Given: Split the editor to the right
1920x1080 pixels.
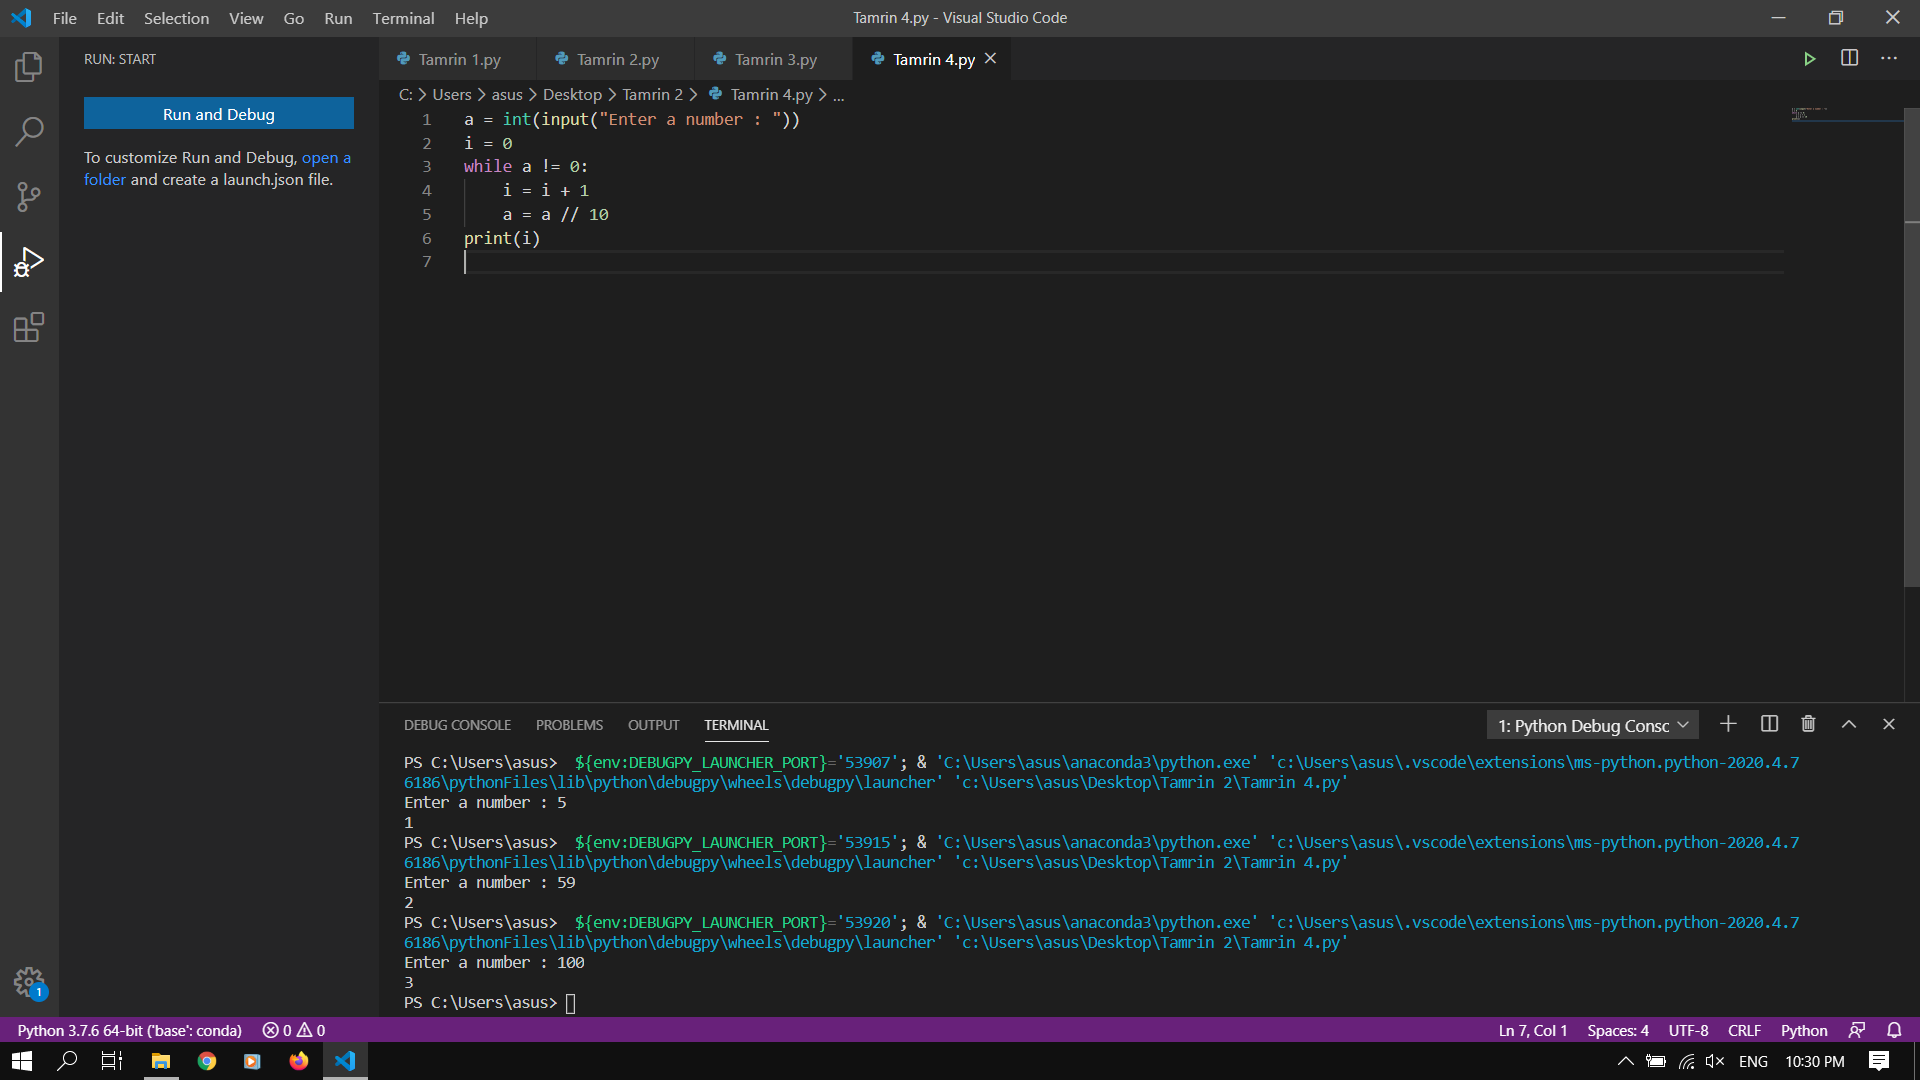Looking at the screenshot, I should [1849, 58].
